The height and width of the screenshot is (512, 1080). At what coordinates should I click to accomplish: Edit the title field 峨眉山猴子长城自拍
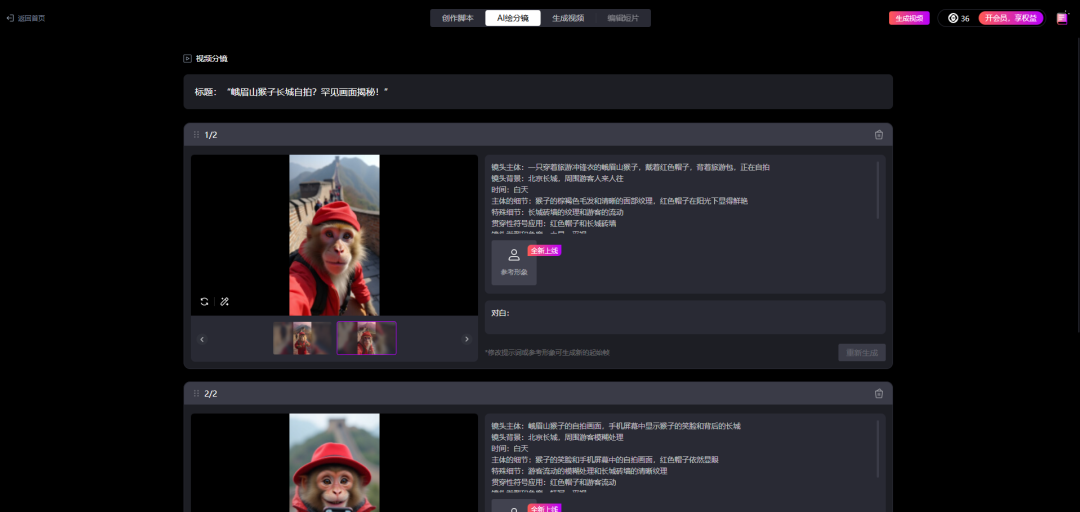[x=538, y=92]
